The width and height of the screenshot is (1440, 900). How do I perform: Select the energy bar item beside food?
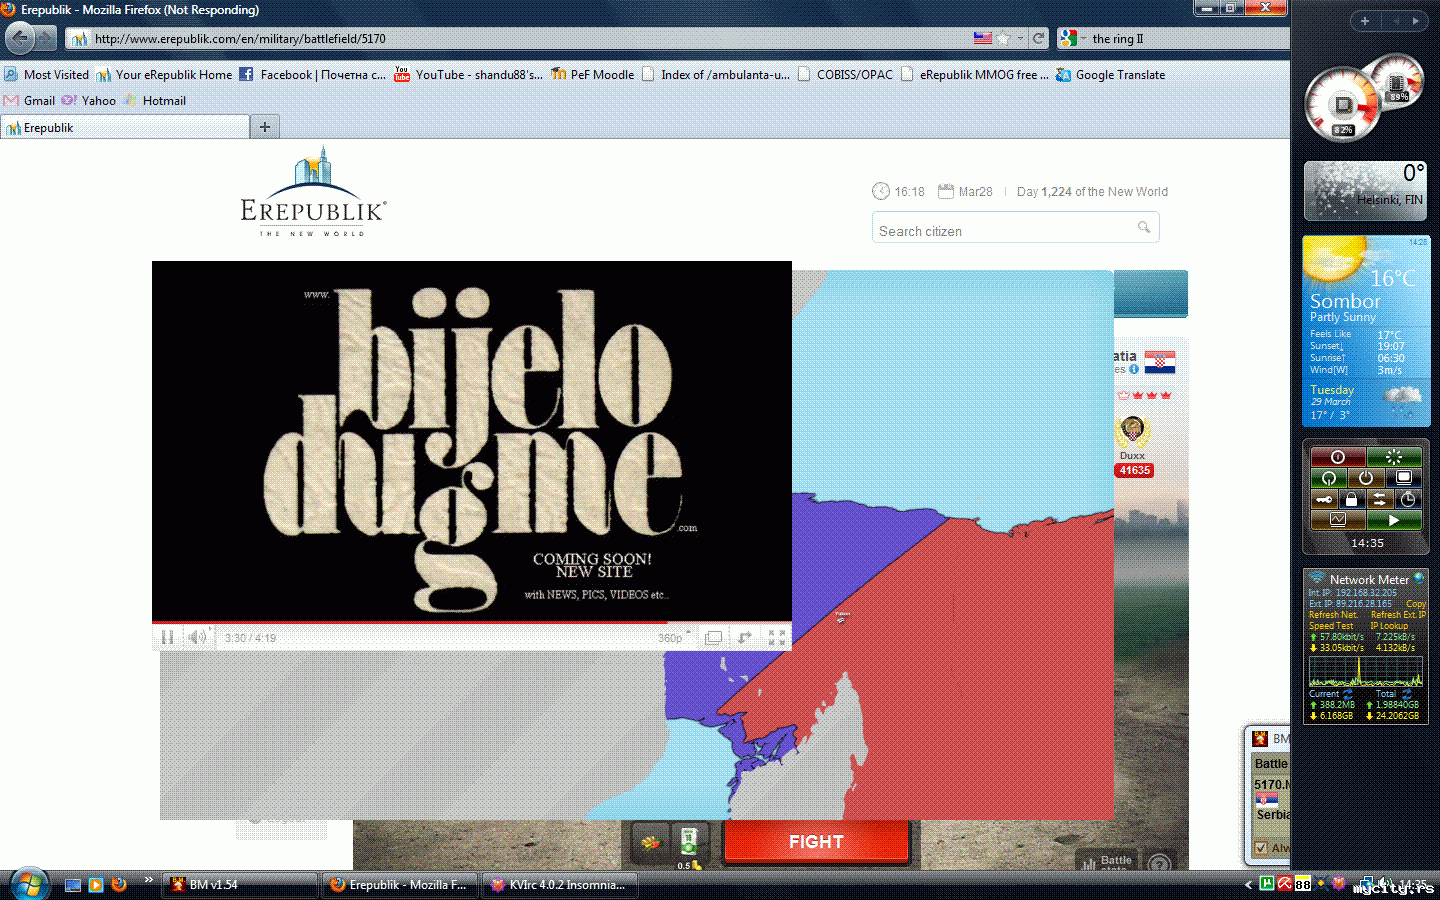click(688, 845)
